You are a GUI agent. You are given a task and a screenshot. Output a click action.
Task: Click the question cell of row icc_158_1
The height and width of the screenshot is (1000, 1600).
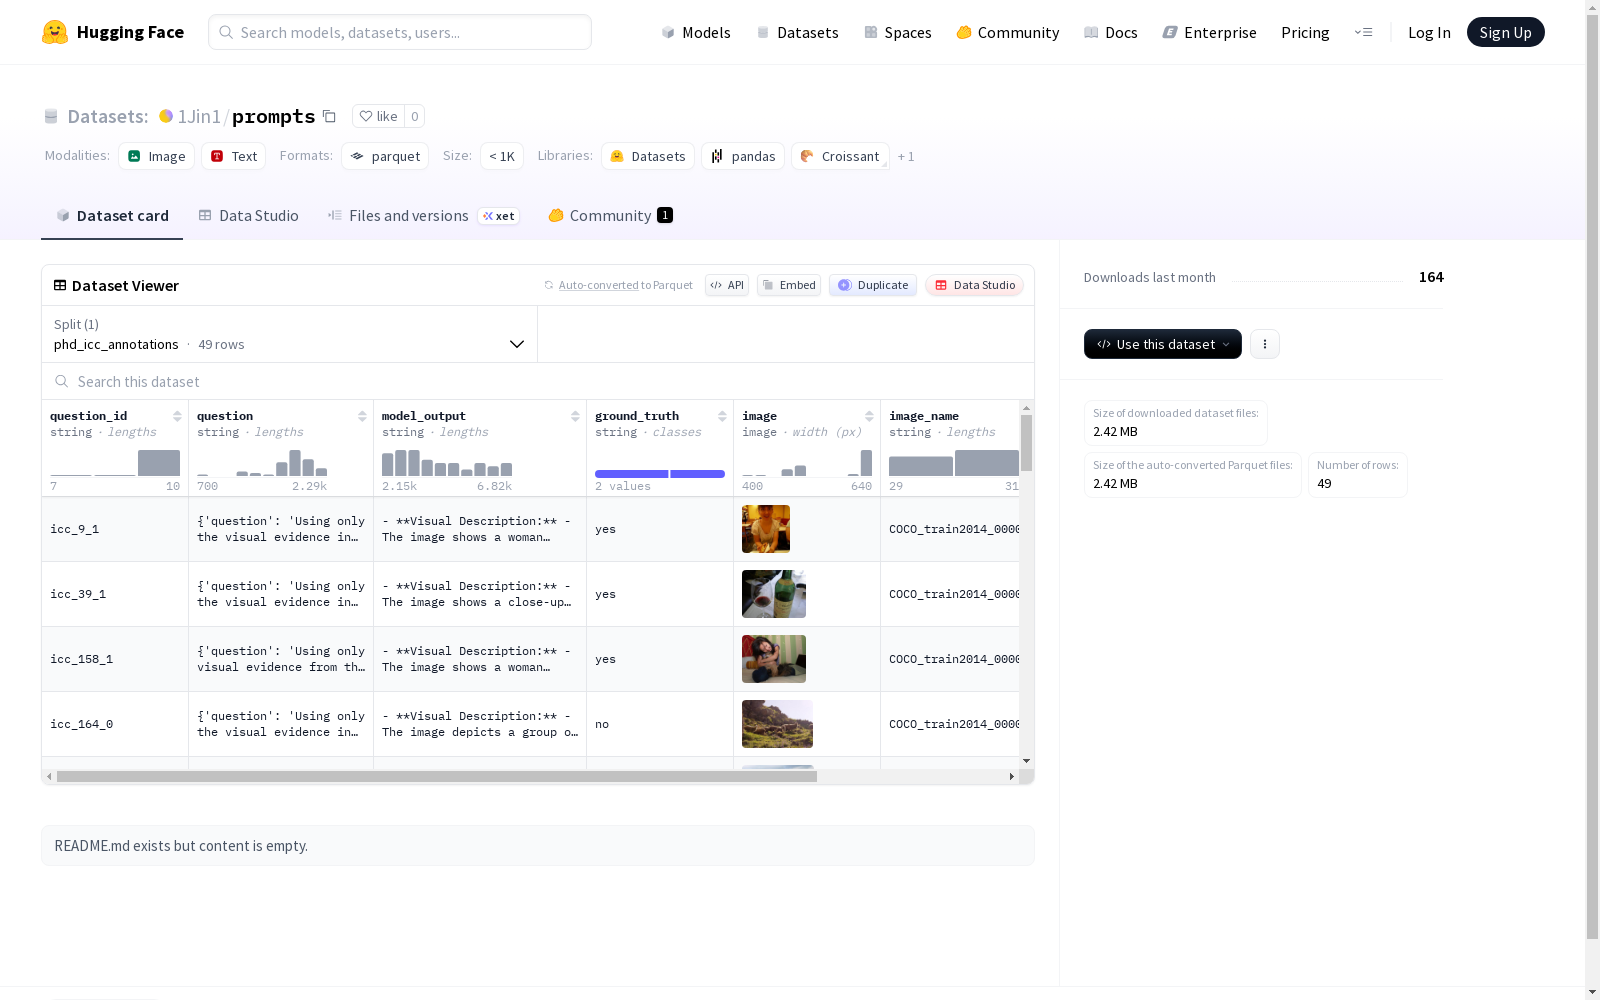tap(281, 659)
